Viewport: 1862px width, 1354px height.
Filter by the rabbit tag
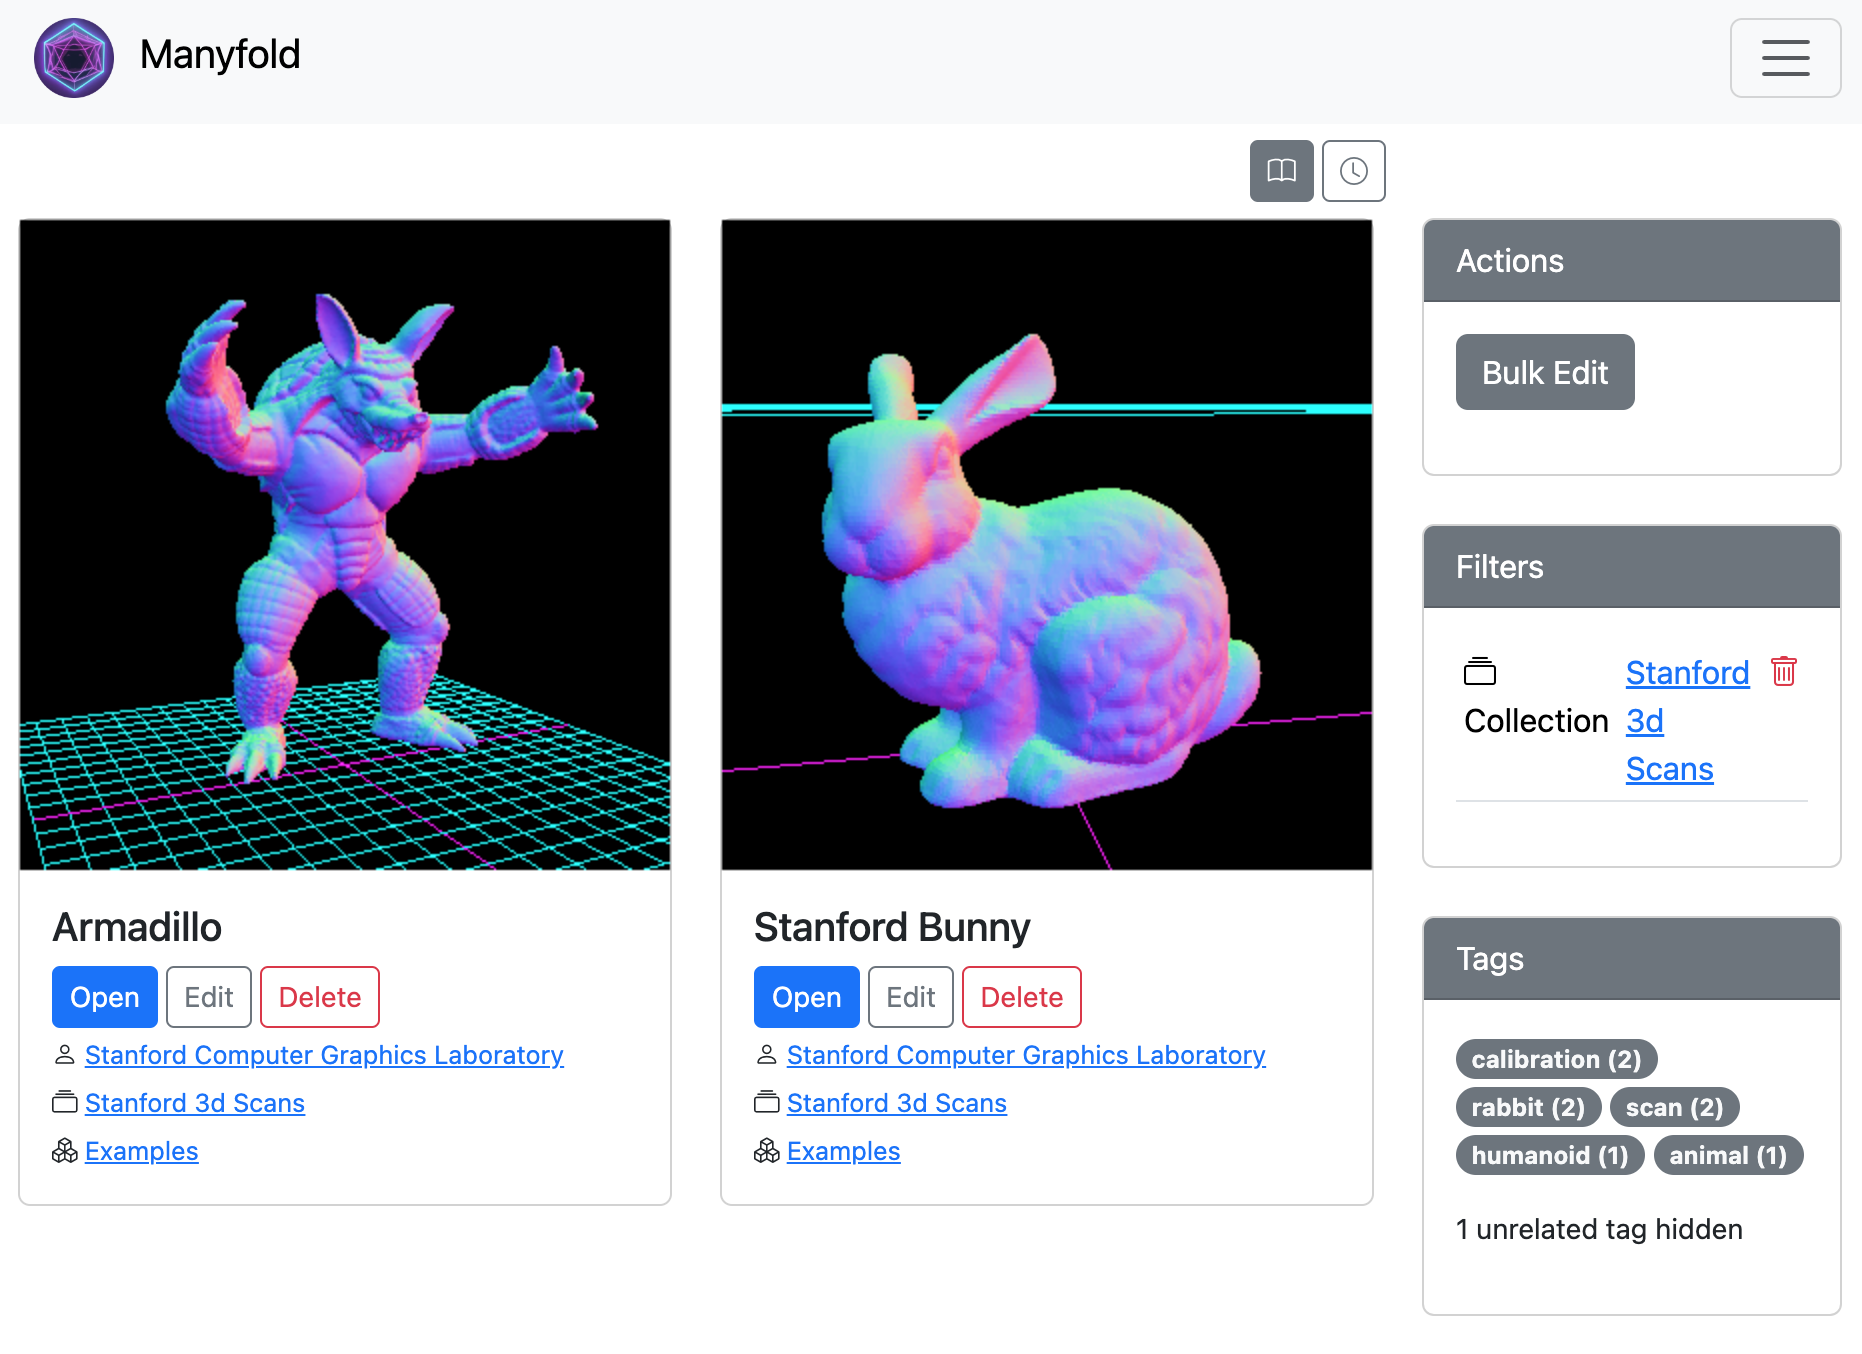(1527, 1107)
